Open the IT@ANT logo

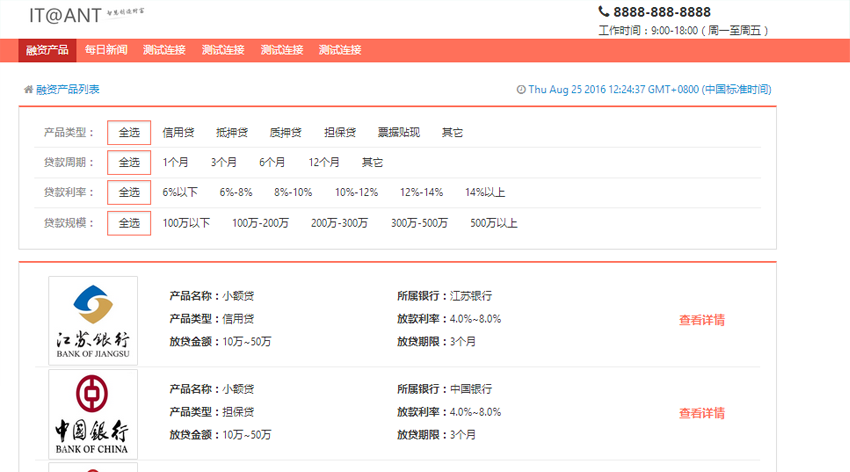point(86,15)
